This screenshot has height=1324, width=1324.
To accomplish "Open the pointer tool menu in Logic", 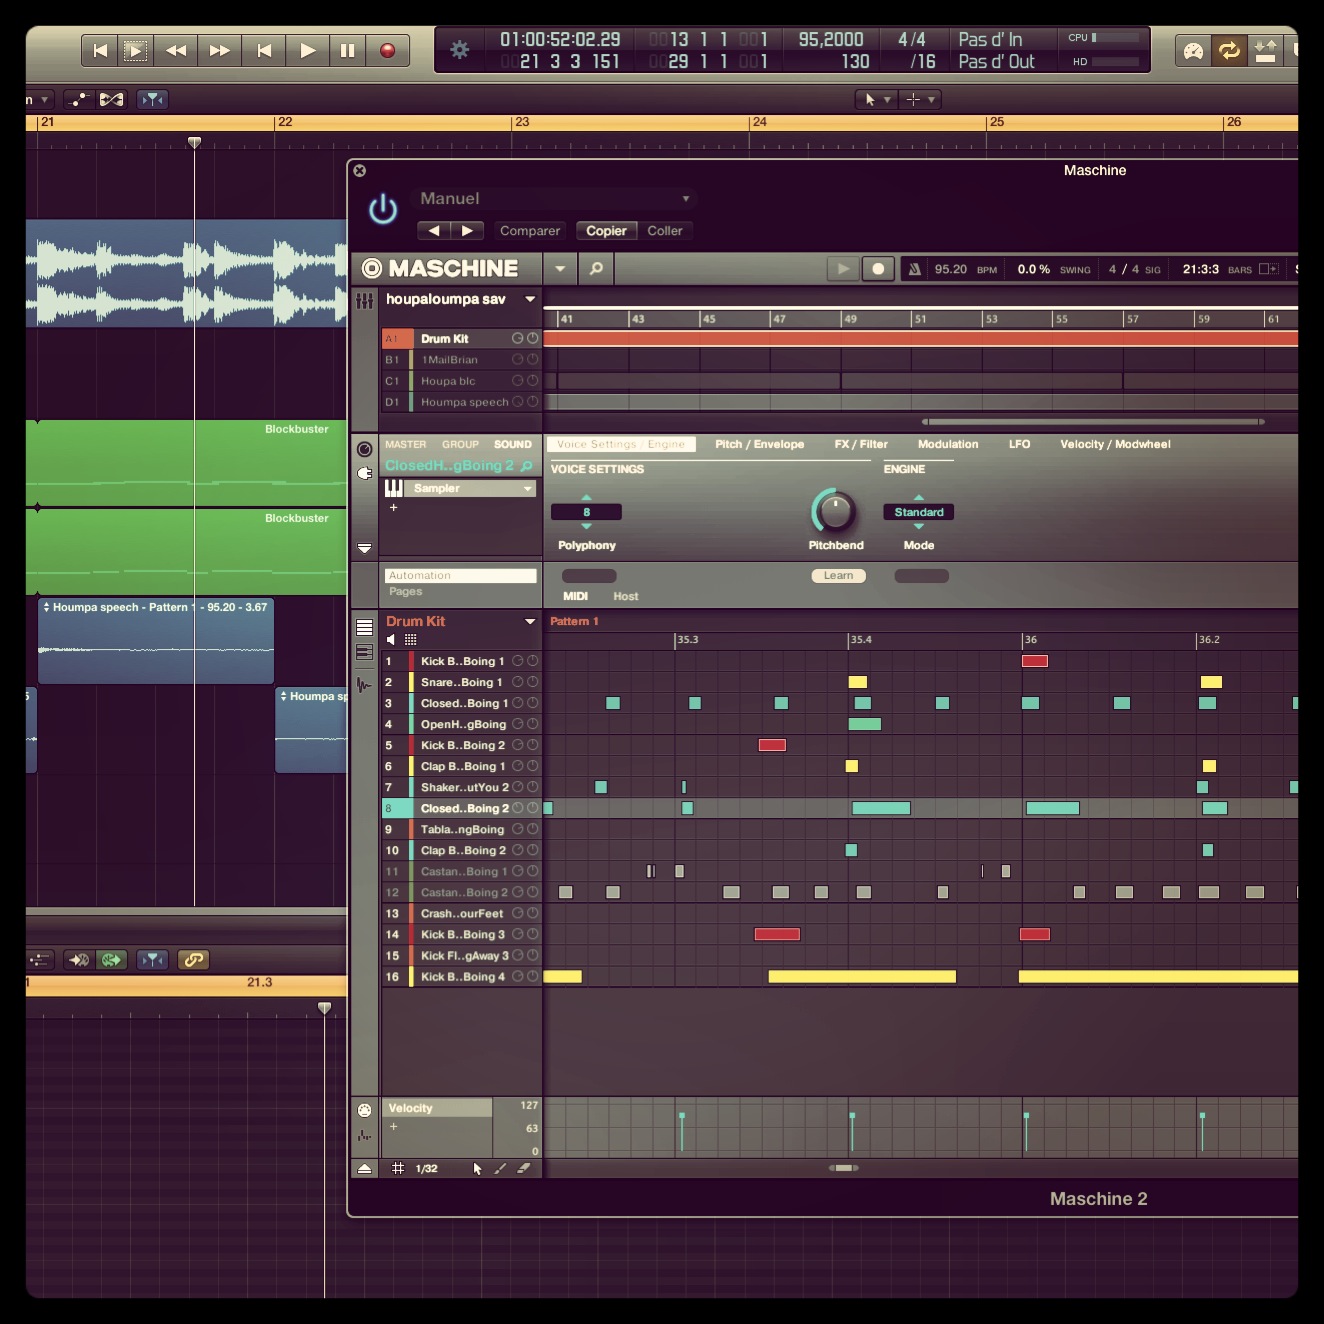I will pyautogui.click(x=876, y=99).
